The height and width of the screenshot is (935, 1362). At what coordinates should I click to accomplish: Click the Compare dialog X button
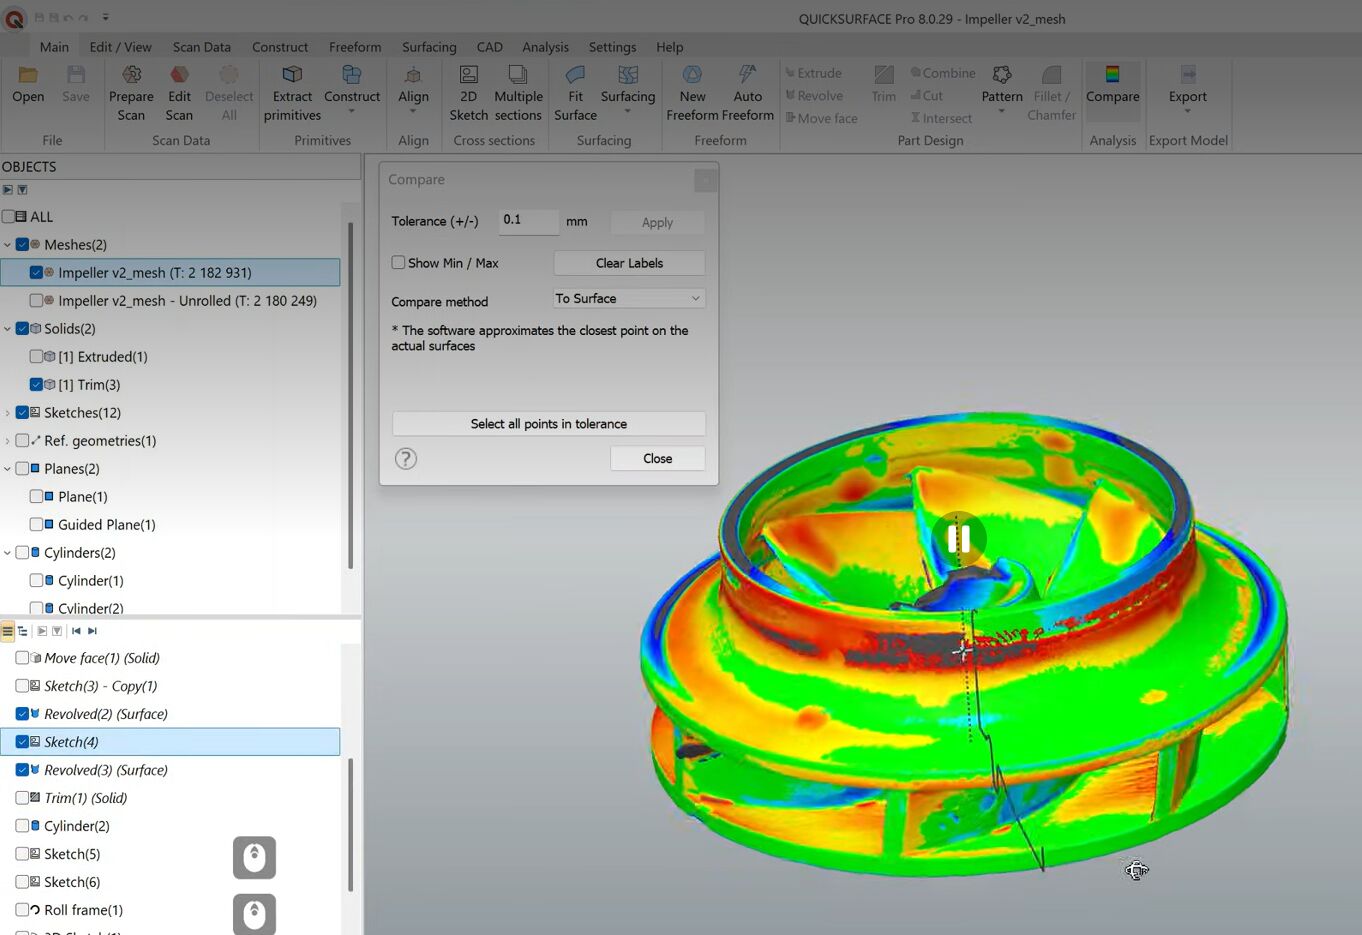pos(705,180)
